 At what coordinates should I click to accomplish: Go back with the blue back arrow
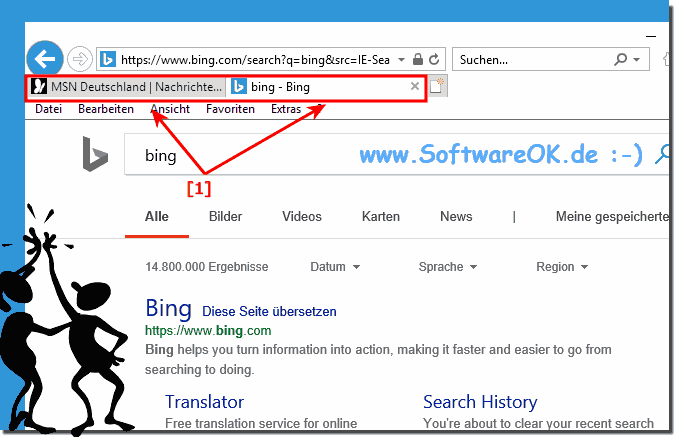(x=45, y=59)
